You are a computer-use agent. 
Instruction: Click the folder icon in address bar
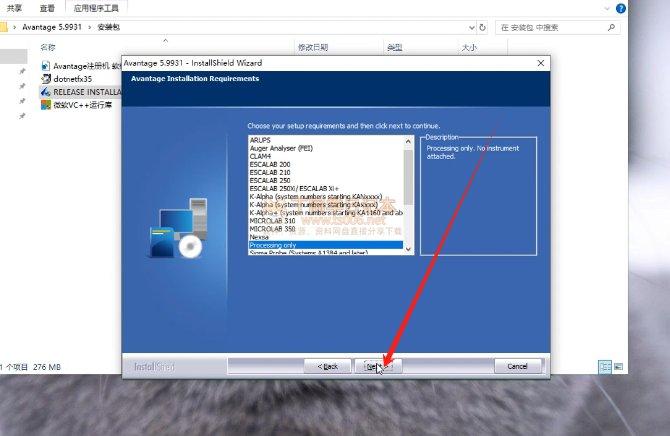point(3,27)
